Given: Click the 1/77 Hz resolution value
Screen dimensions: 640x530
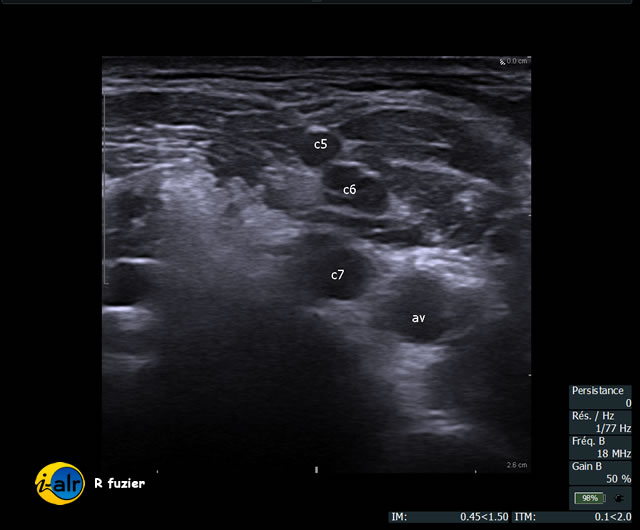Looking at the screenshot, I should (x=607, y=428).
